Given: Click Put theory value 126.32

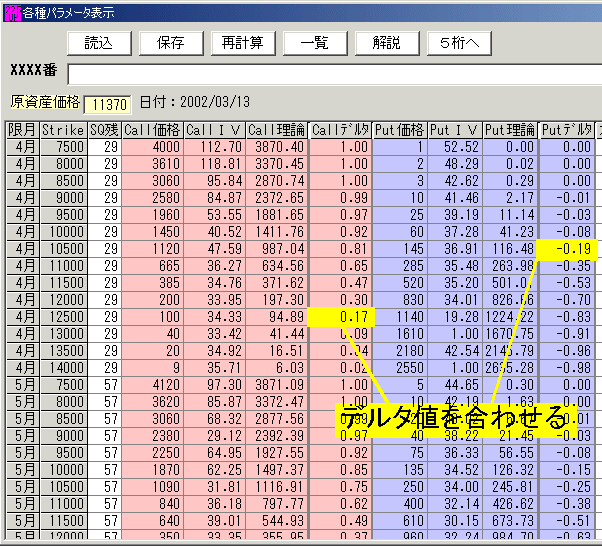Looking at the screenshot, I should coord(510,470).
